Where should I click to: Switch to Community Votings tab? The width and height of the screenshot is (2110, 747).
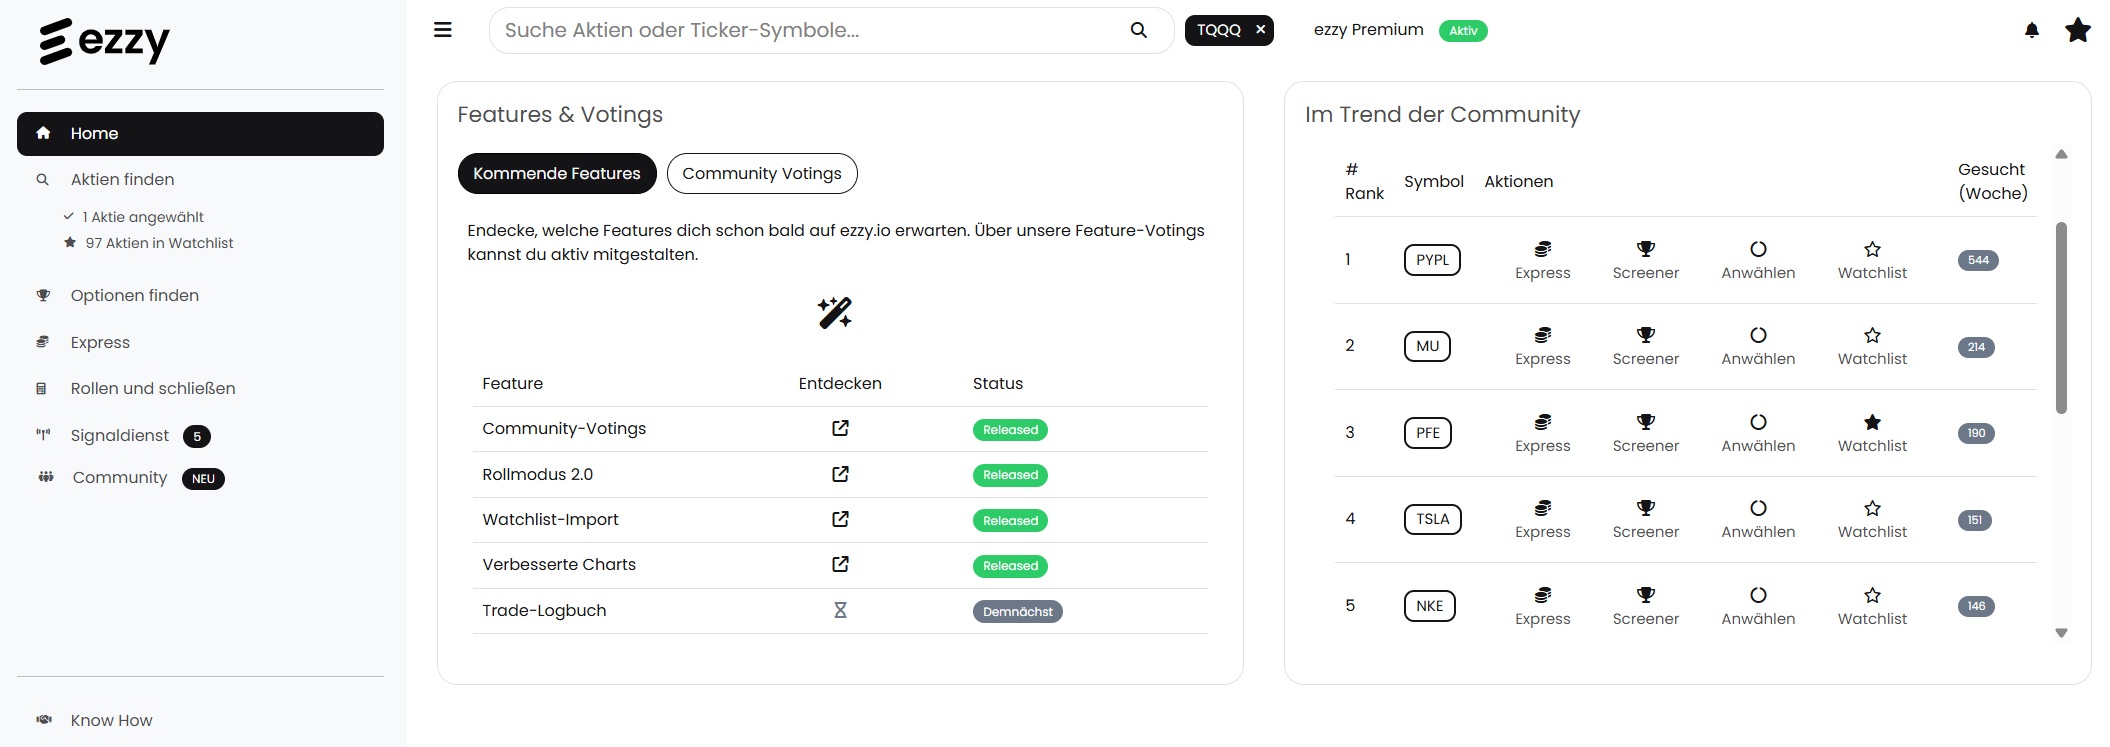[761, 174]
